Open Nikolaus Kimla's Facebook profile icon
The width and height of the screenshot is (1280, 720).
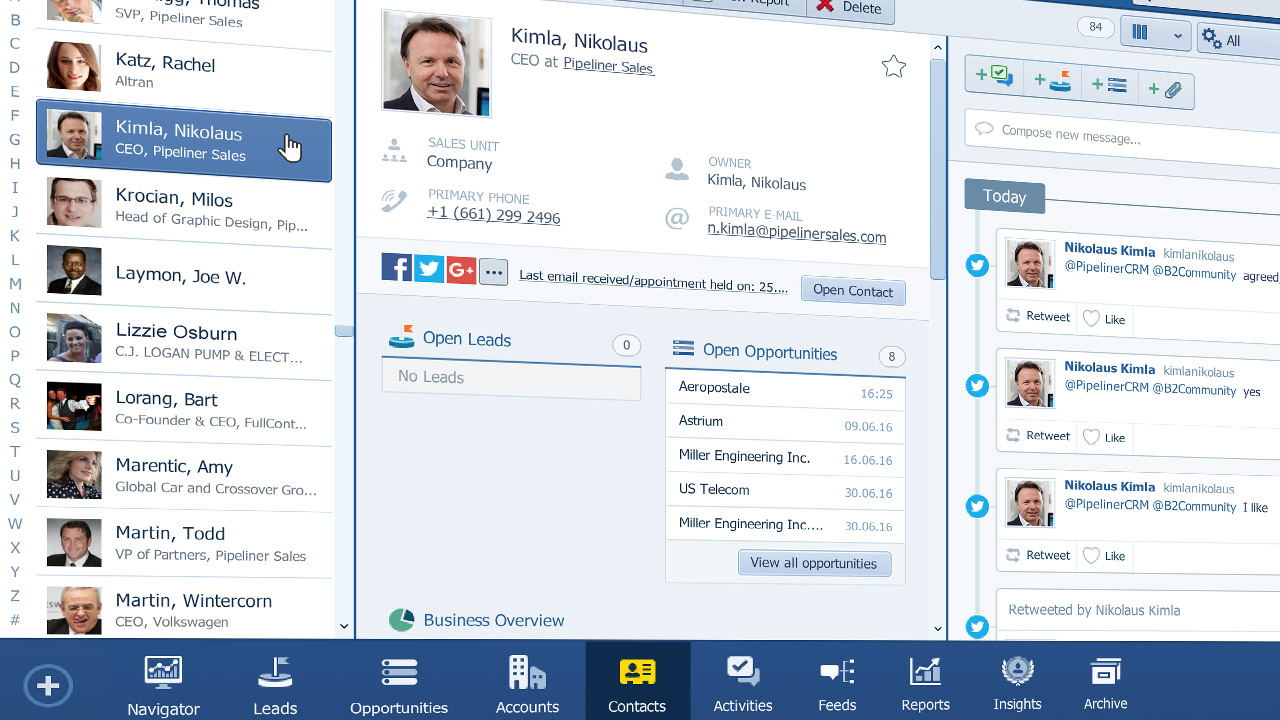click(396, 267)
